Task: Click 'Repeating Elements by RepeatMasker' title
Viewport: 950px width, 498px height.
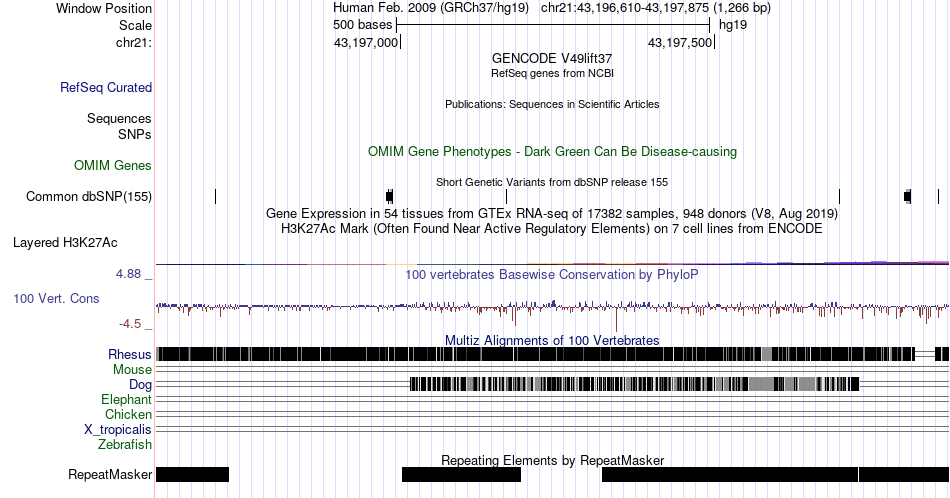Action: (552, 460)
